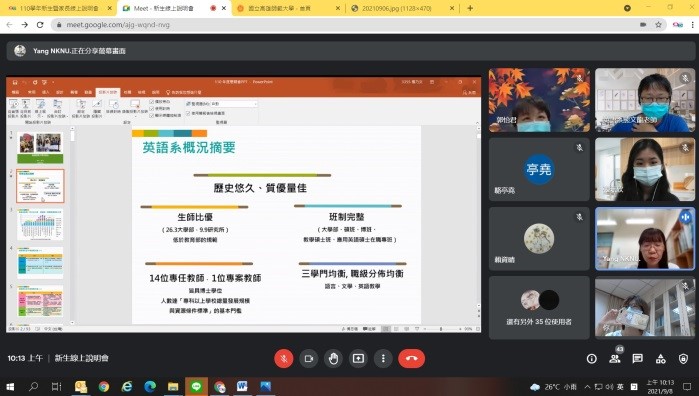The width and height of the screenshot is (699, 396).
Task: Turn on camera in Meet toolbar
Action: point(308,359)
